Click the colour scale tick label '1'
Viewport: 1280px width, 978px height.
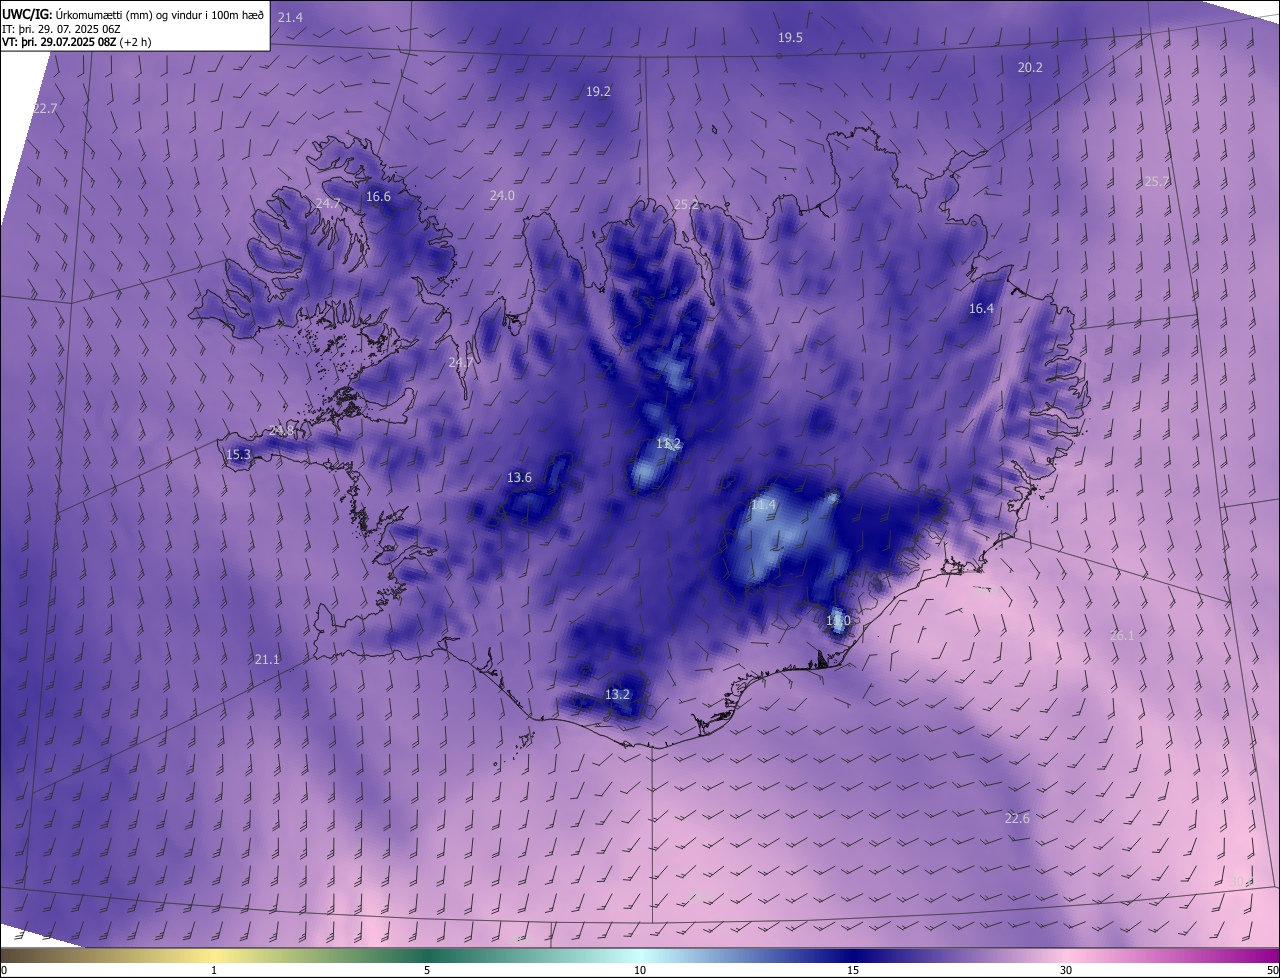tap(214, 970)
